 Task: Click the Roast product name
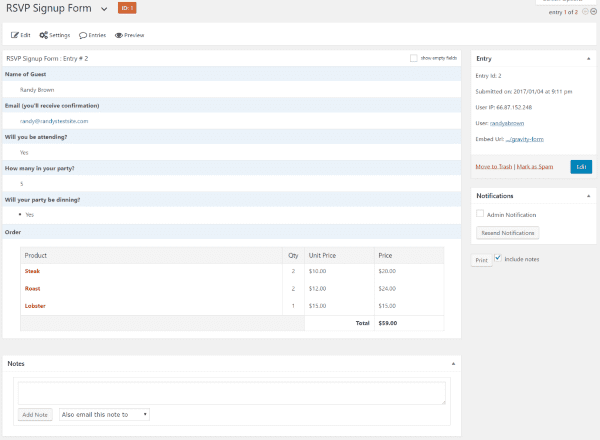coord(32,288)
